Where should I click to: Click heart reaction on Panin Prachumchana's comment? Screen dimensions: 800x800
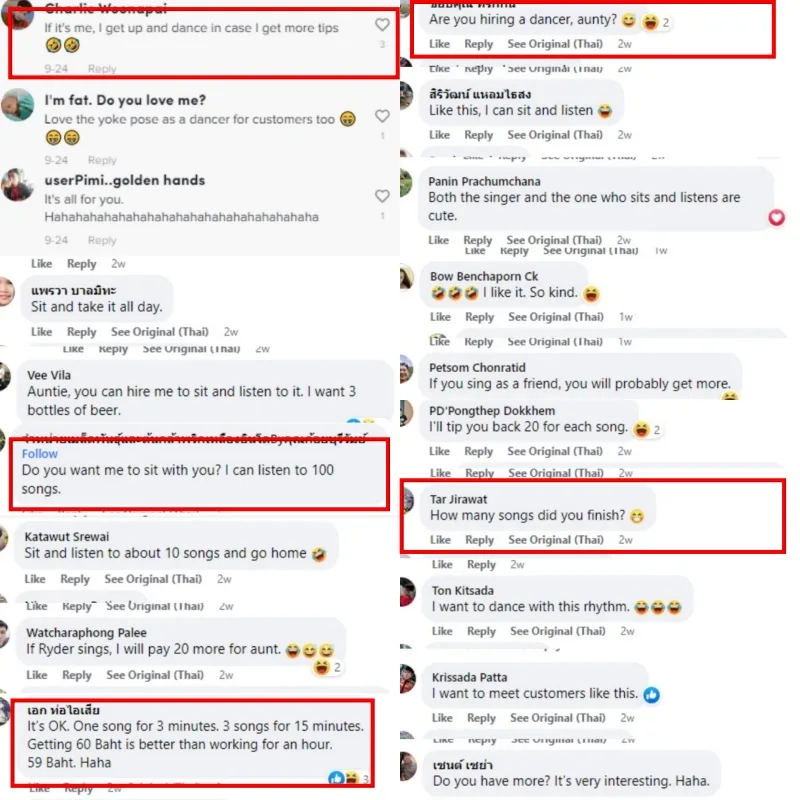[777, 218]
